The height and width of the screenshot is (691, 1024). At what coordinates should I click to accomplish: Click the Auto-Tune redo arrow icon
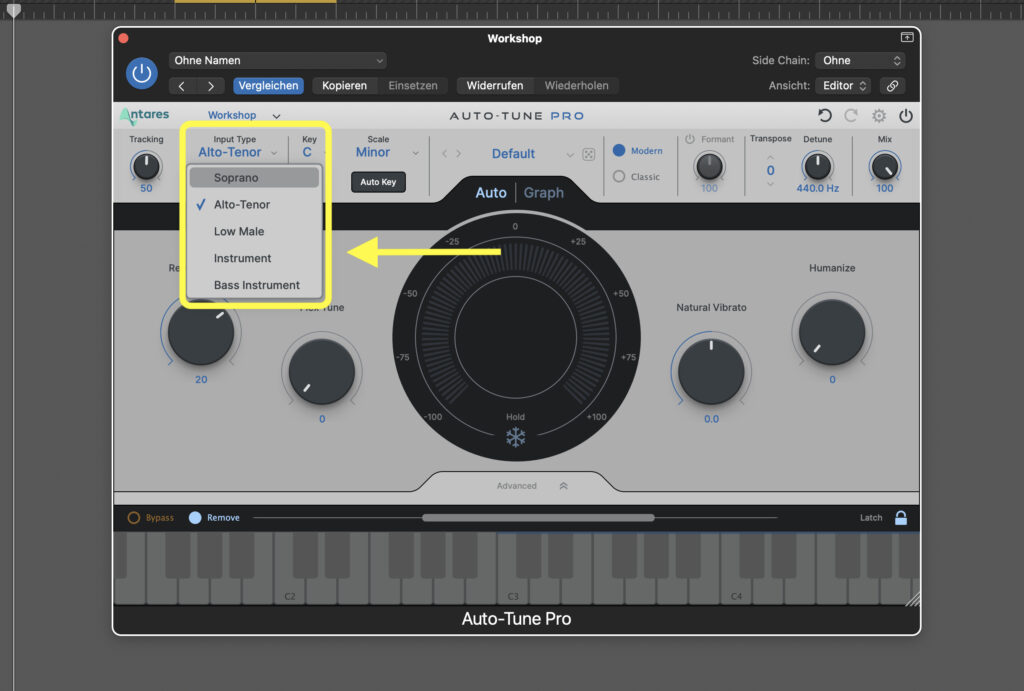click(x=851, y=116)
